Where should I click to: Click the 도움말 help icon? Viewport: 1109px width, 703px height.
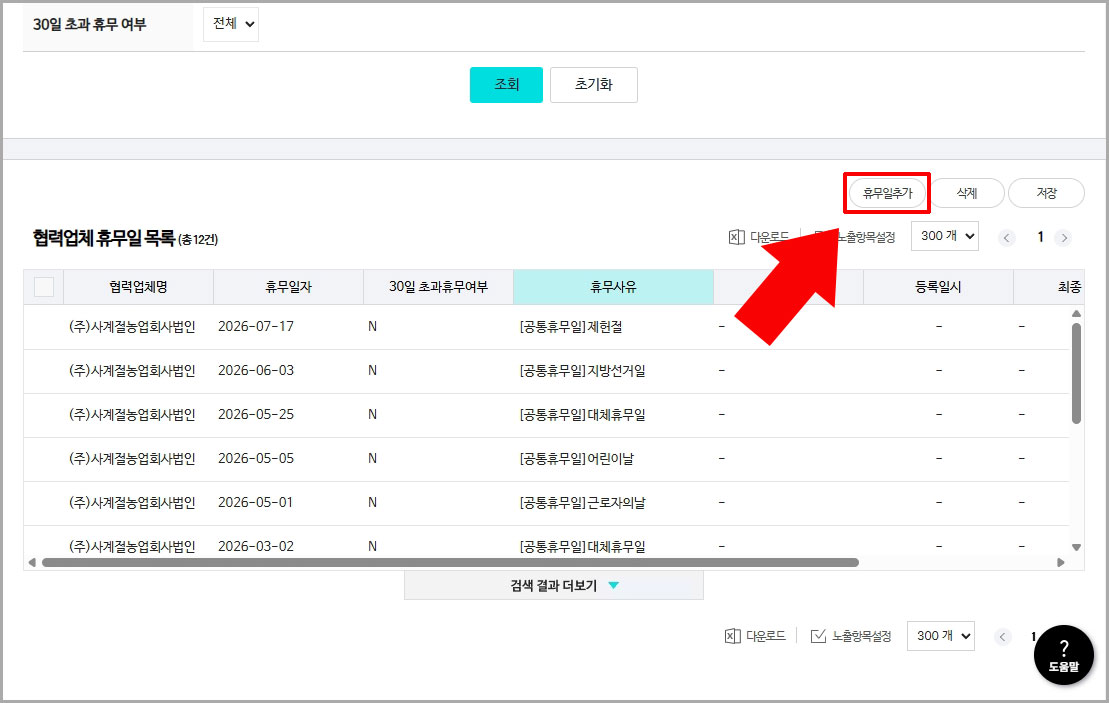click(x=1063, y=655)
